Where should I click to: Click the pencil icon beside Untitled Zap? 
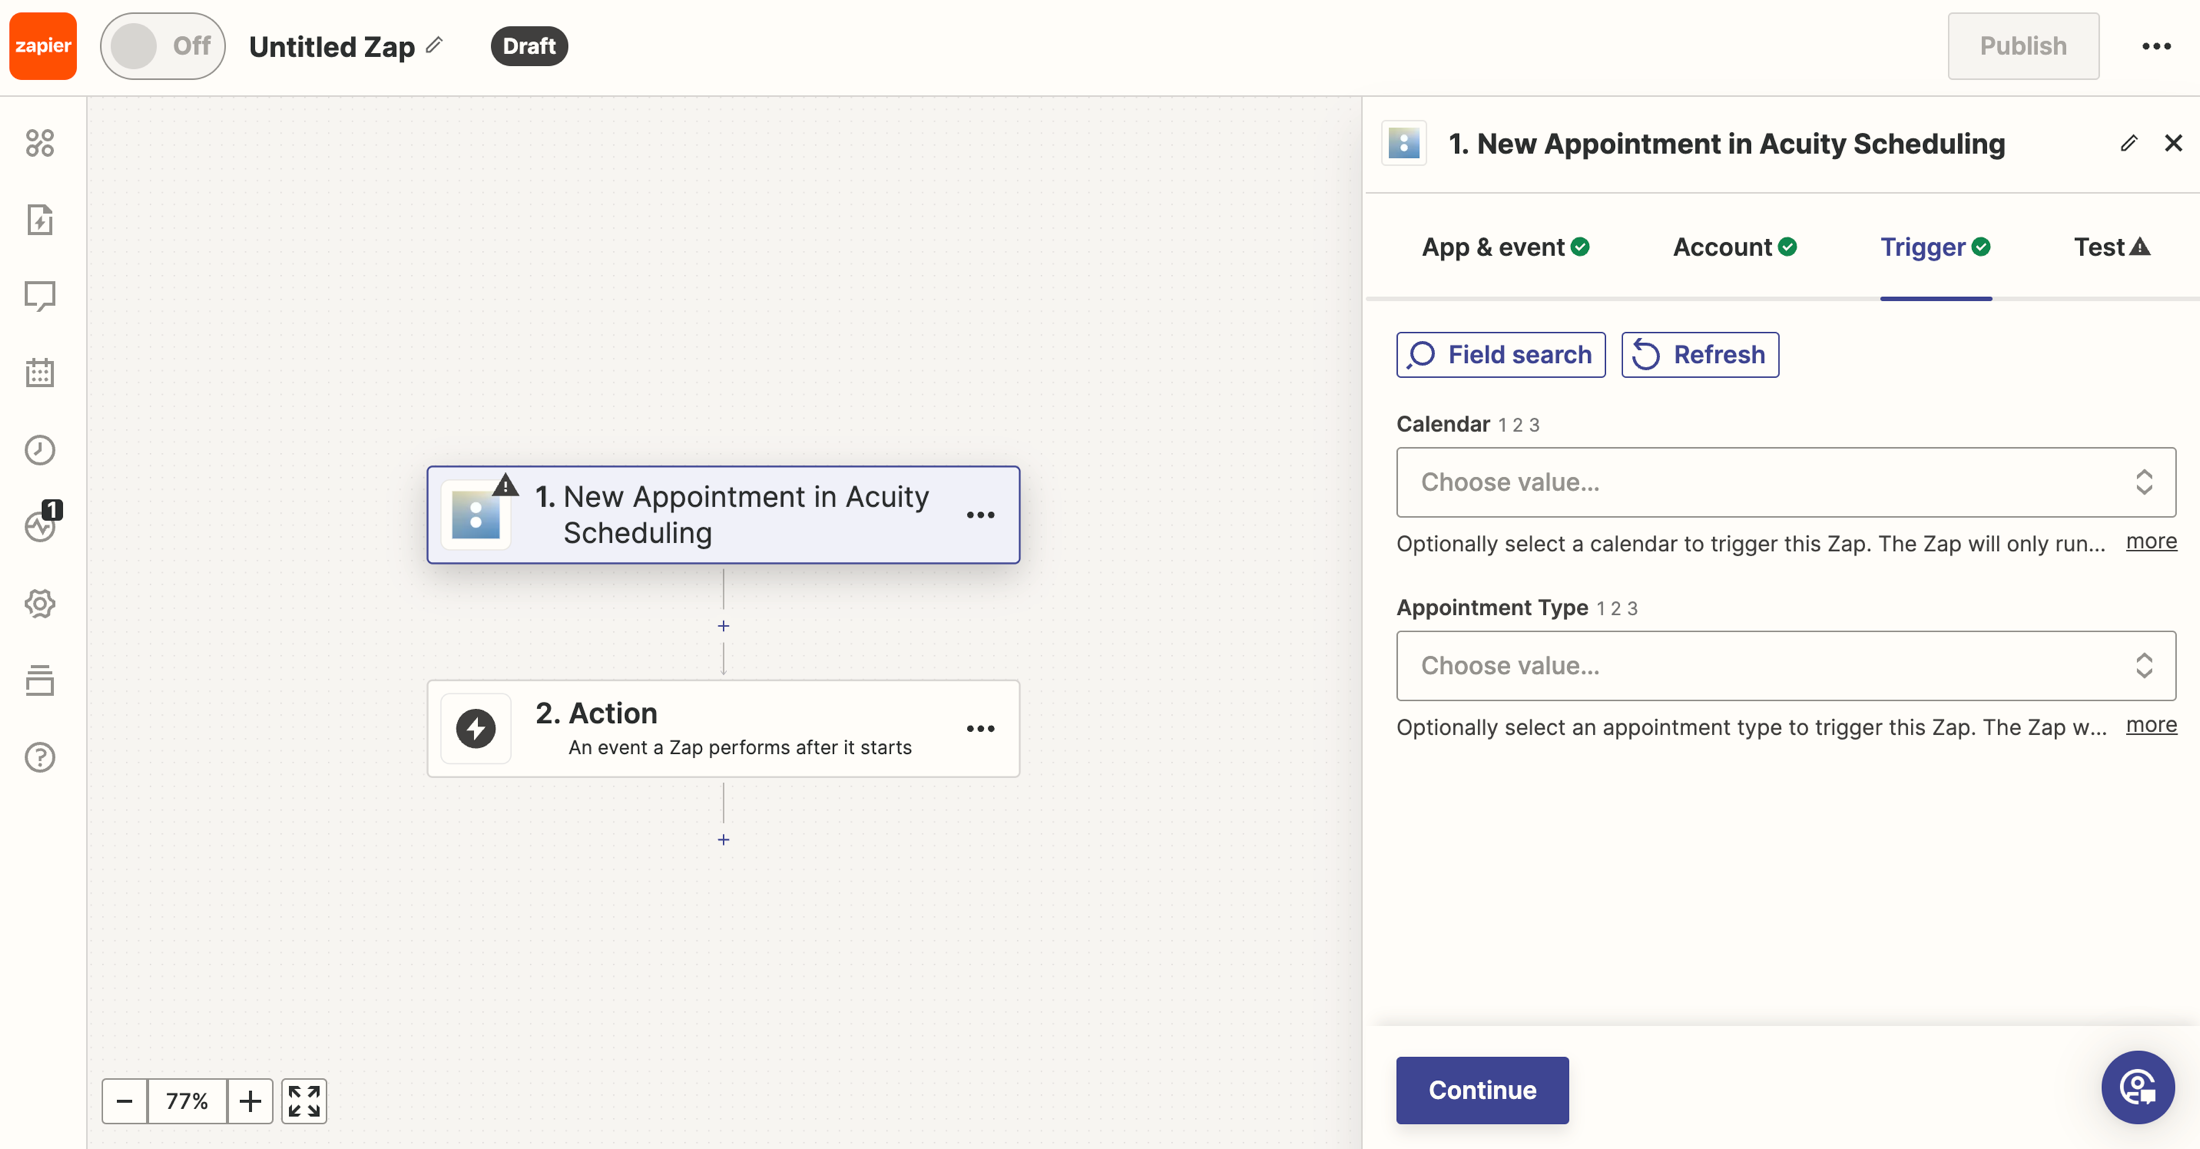[x=434, y=46]
